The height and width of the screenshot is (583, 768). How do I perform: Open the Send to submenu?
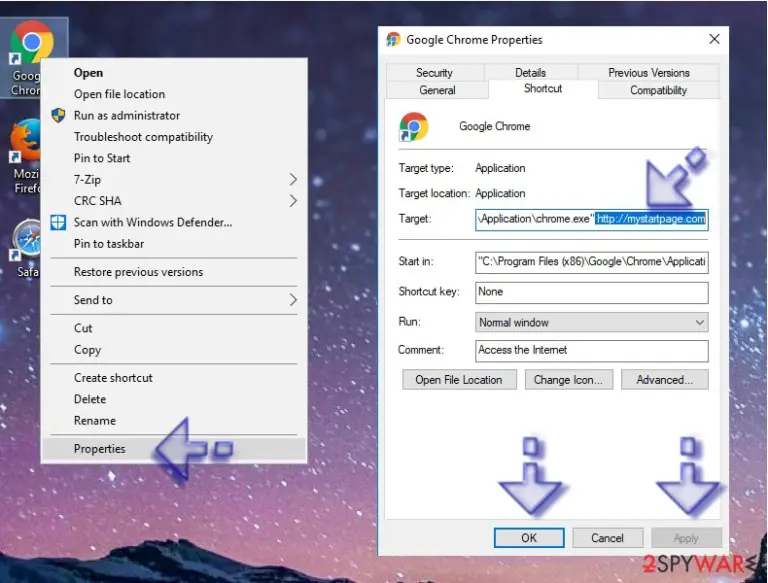174,300
